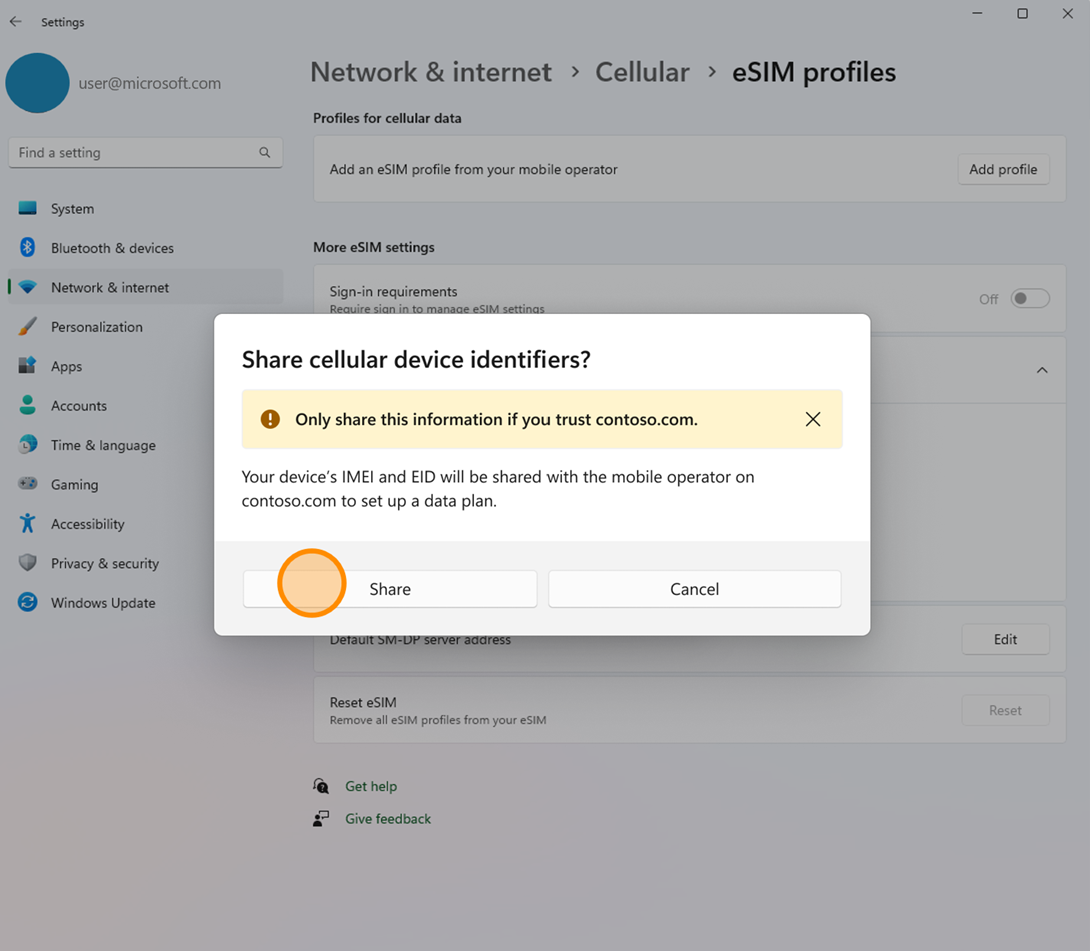Select the Personalization paintbrush icon

coord(28,327)
